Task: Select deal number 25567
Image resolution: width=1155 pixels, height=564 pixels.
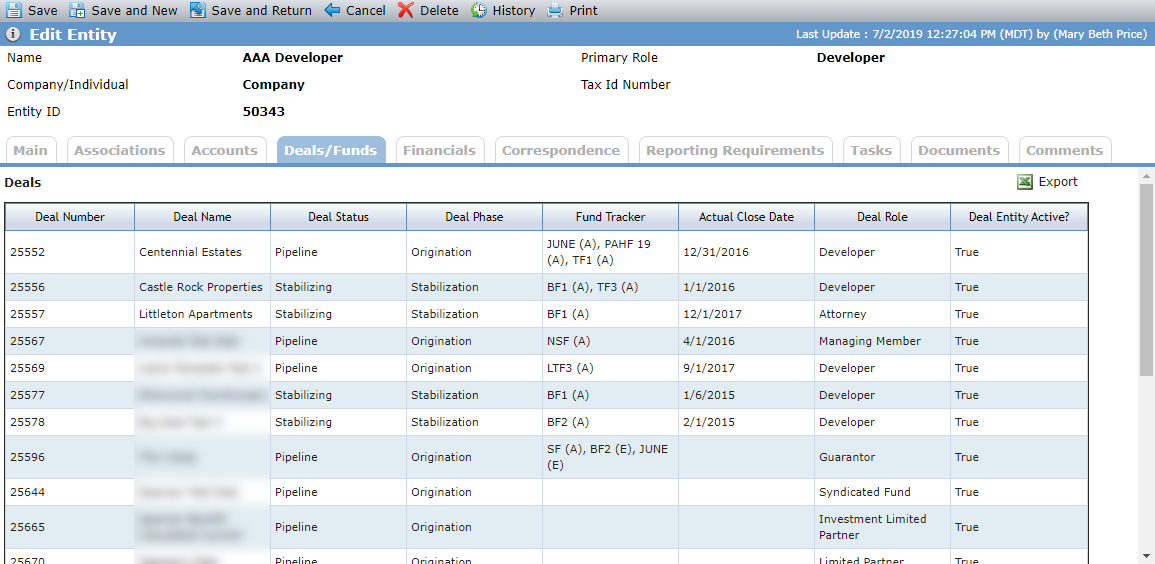Action: point(27,341)
